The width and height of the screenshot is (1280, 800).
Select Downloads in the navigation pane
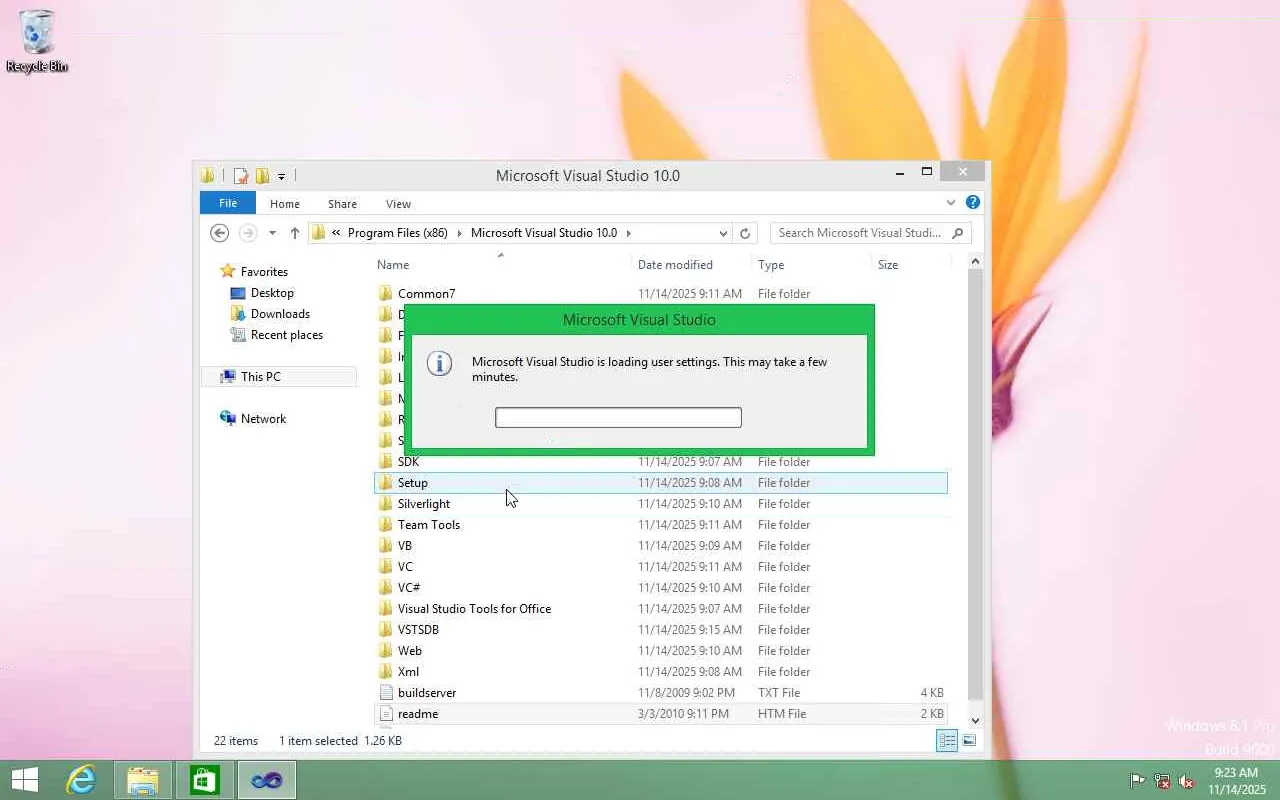pyautogui.click(x=280, y=314)
